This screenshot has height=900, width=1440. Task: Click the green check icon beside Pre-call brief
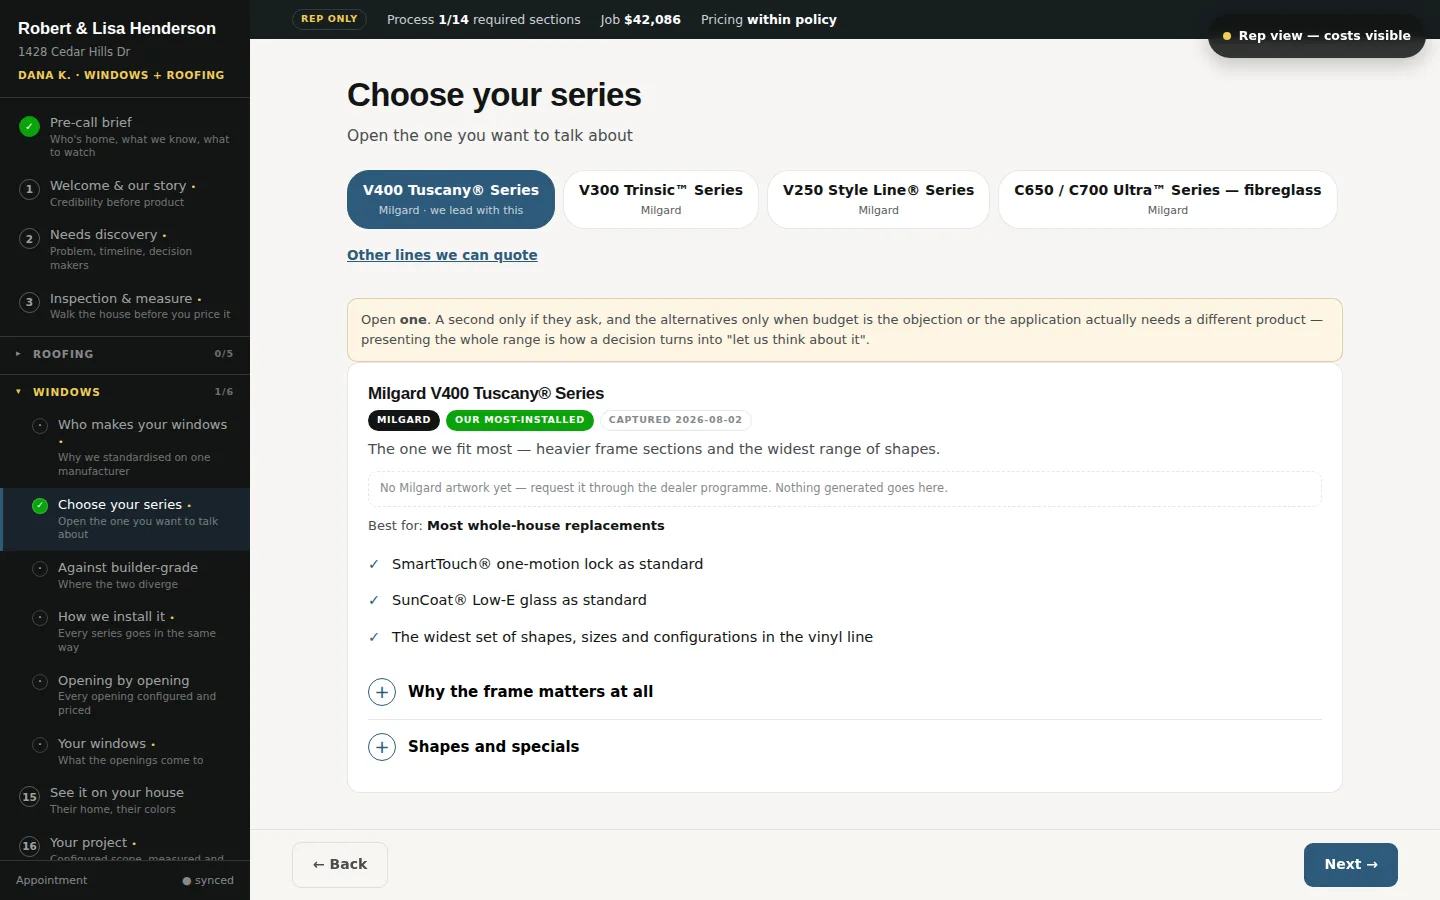point(30,127)
